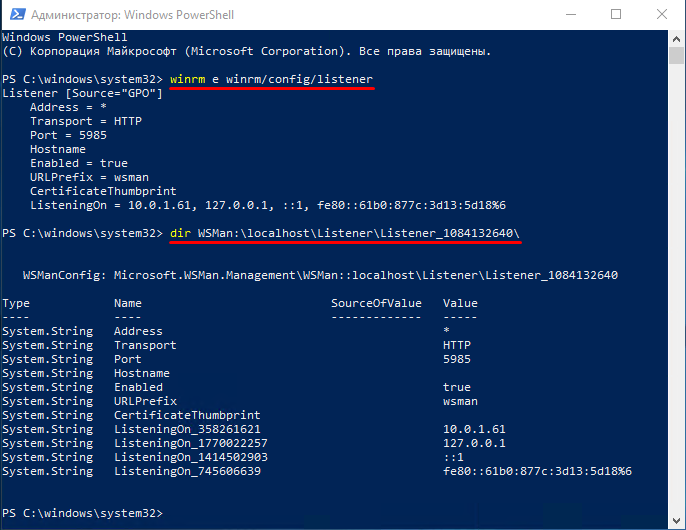Click 'ListeningOn_358261621' name cell

click(x=187, y=429)
